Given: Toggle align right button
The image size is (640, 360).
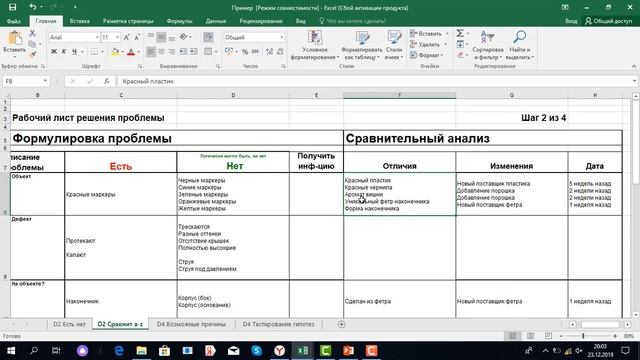Looking at the screenshot, I should (x=172, y=52).
